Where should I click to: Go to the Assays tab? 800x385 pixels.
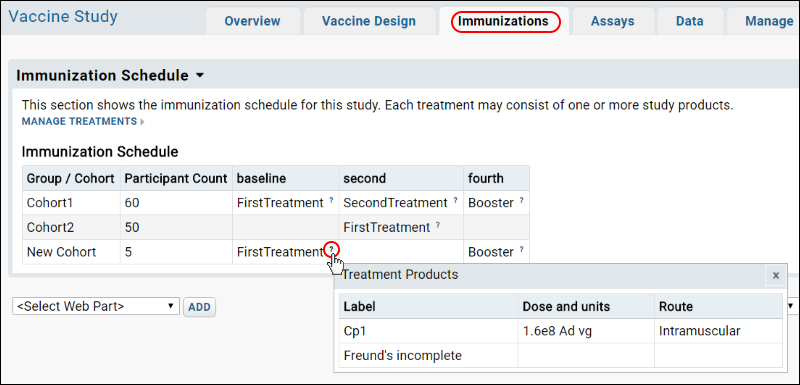point(613,21)
